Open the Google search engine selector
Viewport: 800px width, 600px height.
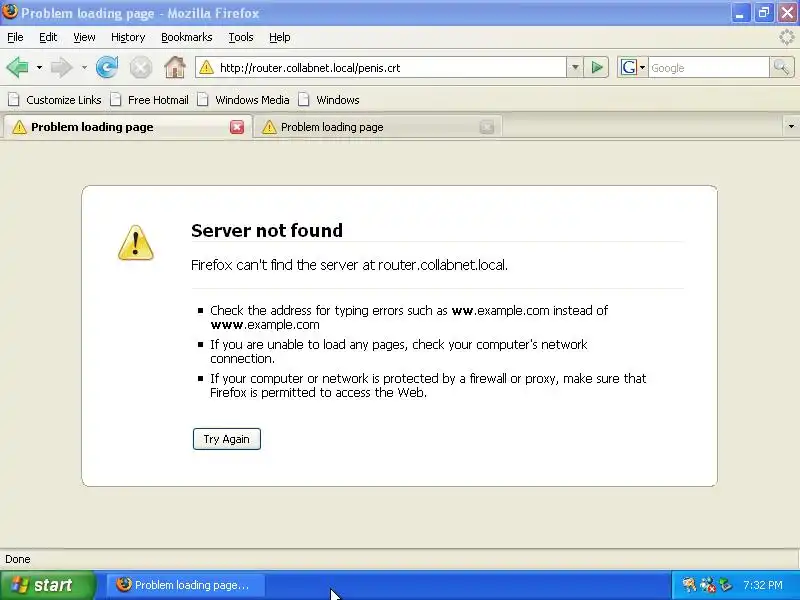[633, 67]
